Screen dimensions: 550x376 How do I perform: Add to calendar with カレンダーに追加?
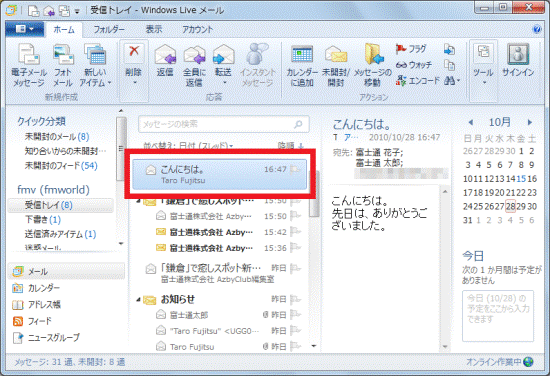click(302, 66)
